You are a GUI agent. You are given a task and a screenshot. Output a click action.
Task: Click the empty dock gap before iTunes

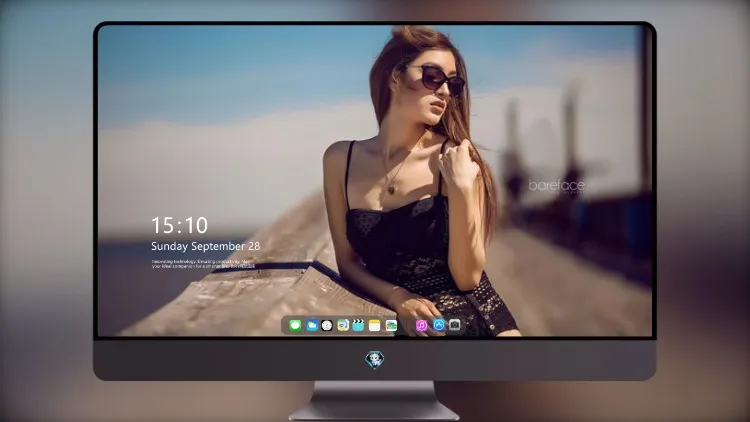tap(407, 325)
